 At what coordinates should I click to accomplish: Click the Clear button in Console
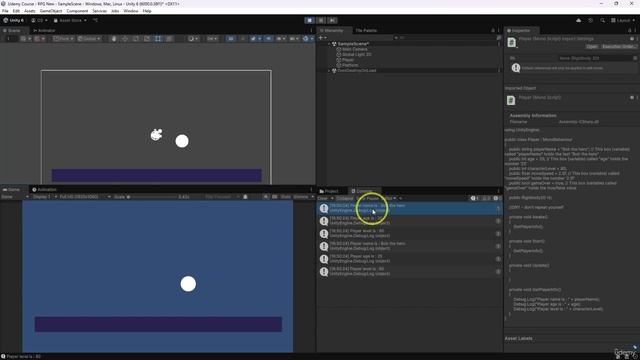[x=323, y=198]
